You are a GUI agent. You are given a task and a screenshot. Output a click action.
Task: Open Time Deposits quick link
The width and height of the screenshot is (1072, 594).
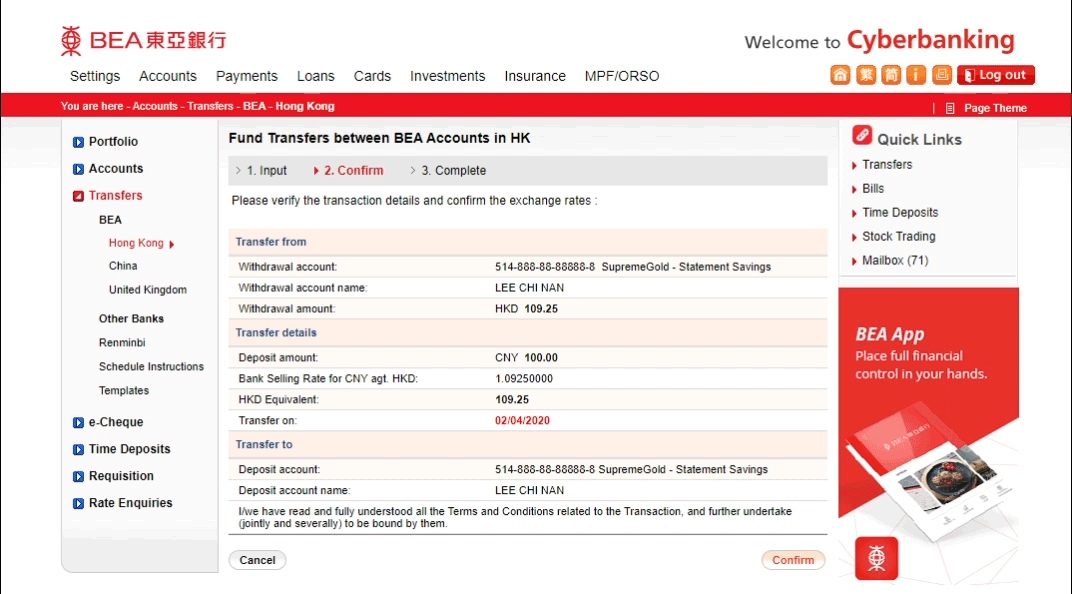pyautogui.click(x=900, y=213)
